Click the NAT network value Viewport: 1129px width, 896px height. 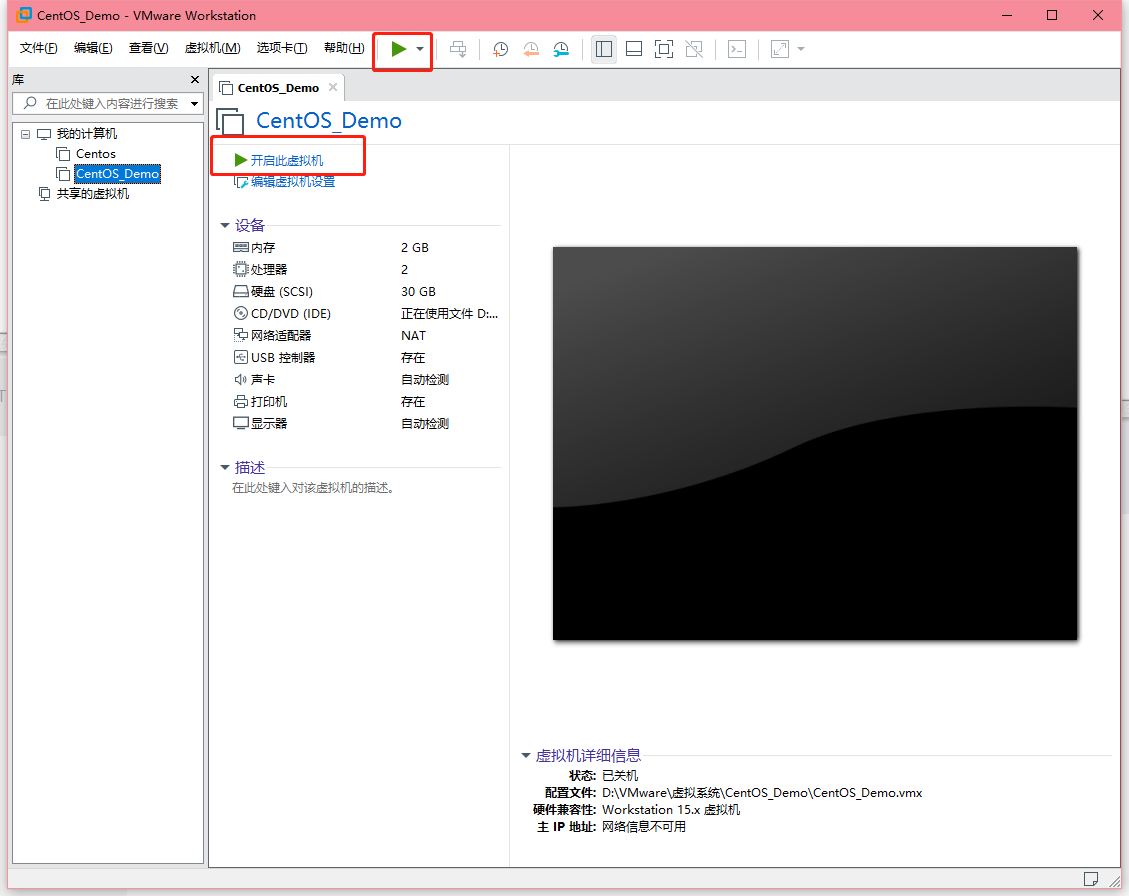pyautogui.click(x=413, y=336)
